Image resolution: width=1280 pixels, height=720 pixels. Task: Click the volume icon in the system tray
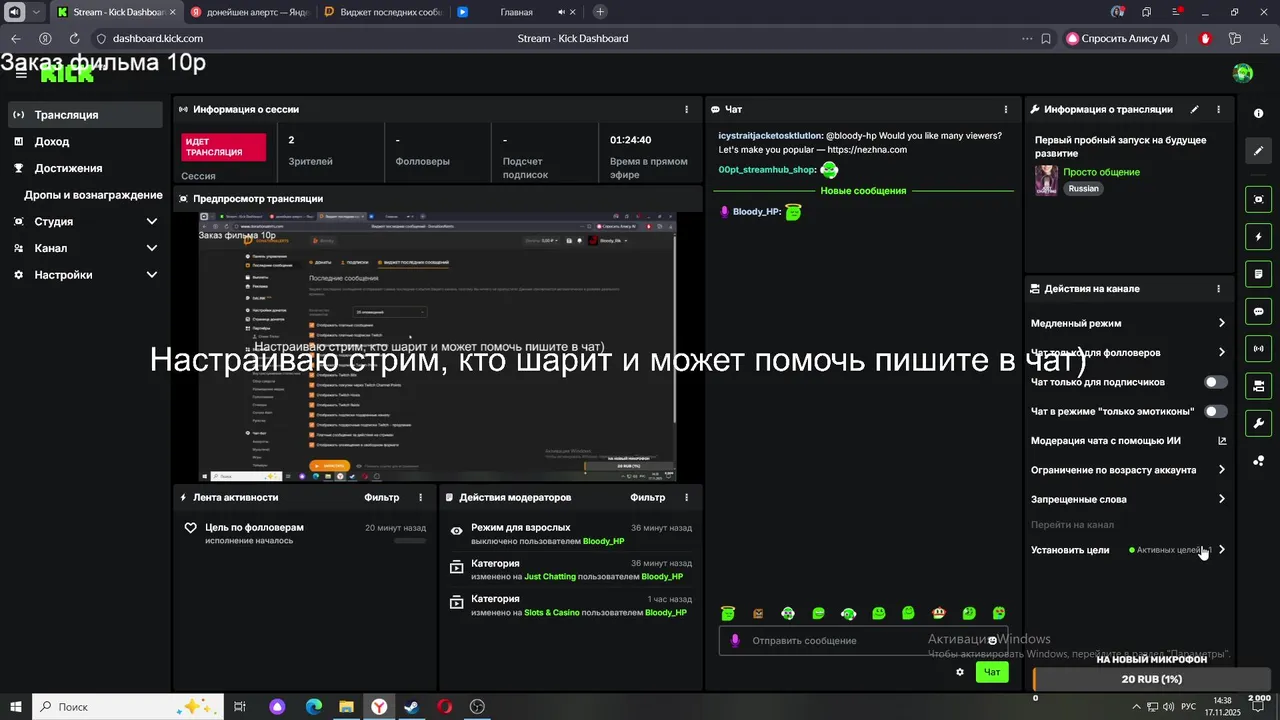(x=1166, y=707)
